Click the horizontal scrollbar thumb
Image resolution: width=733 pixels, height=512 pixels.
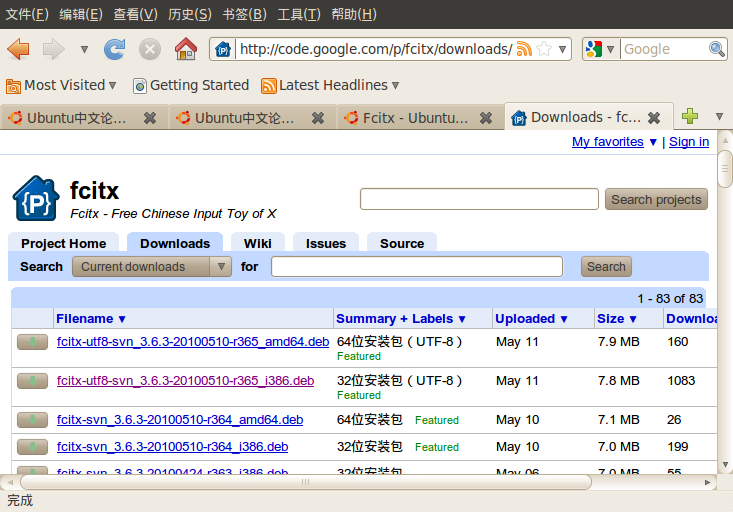point(306,482)
